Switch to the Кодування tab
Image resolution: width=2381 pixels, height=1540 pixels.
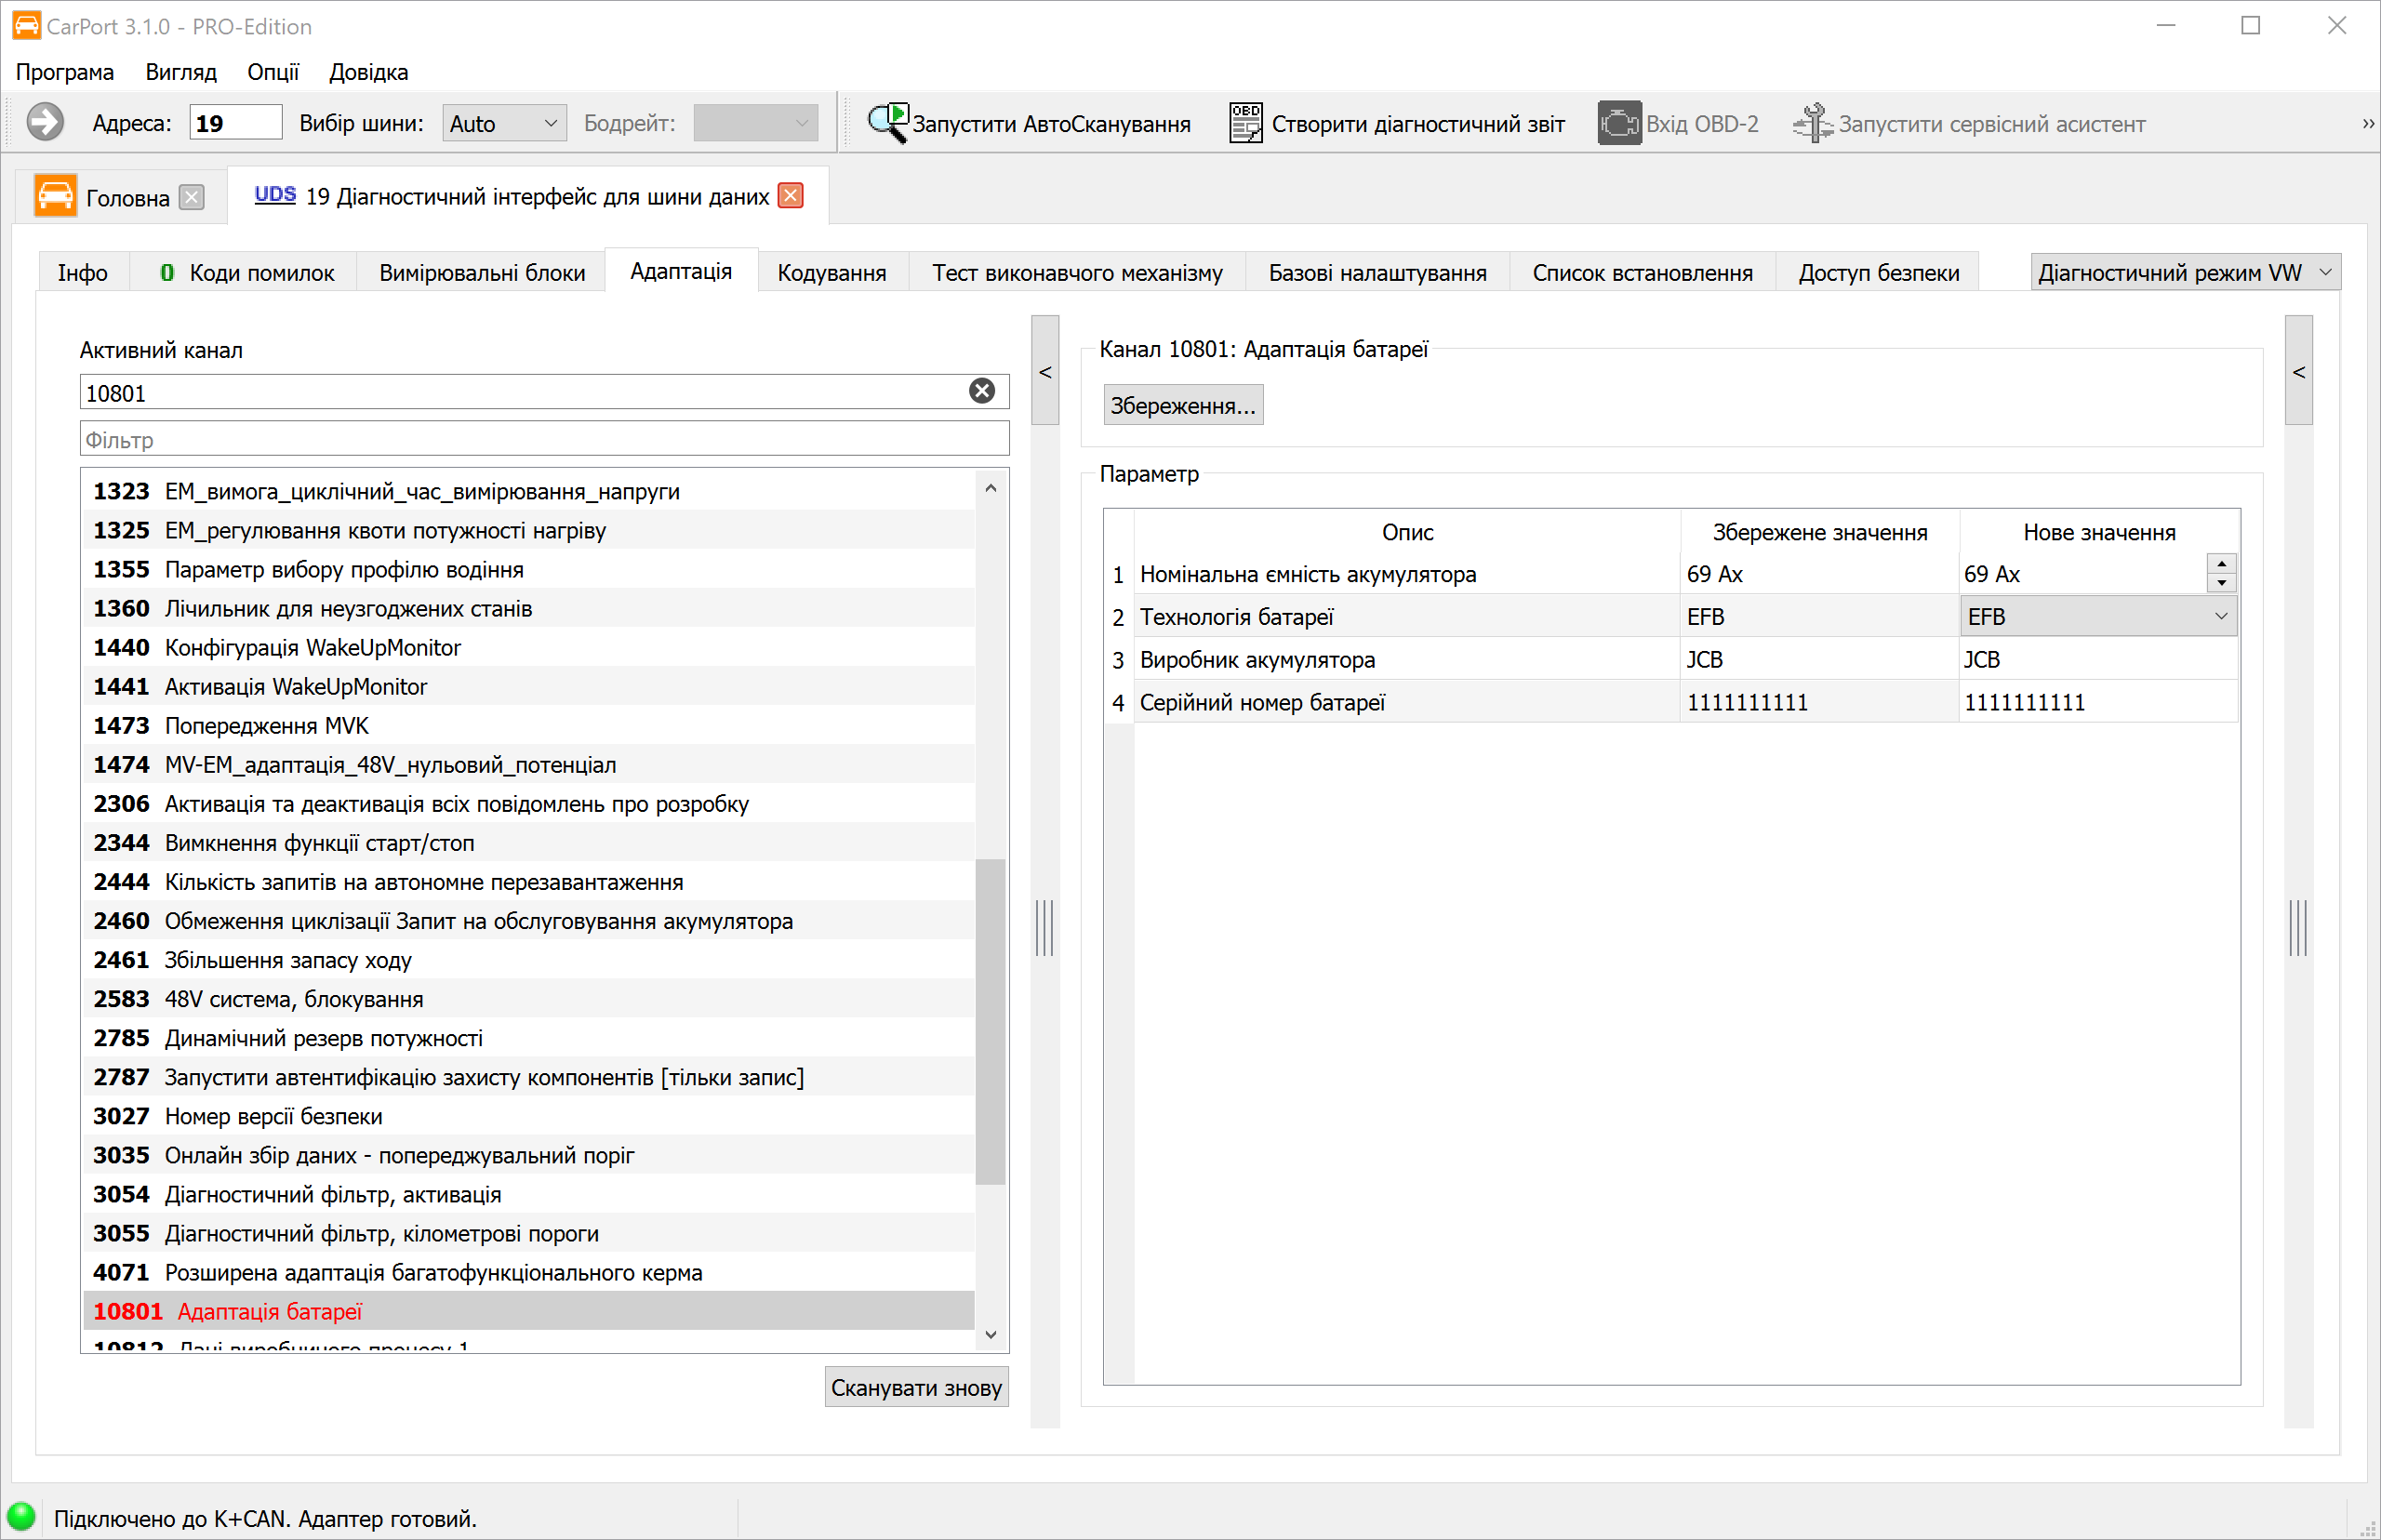tap(832, 273)
